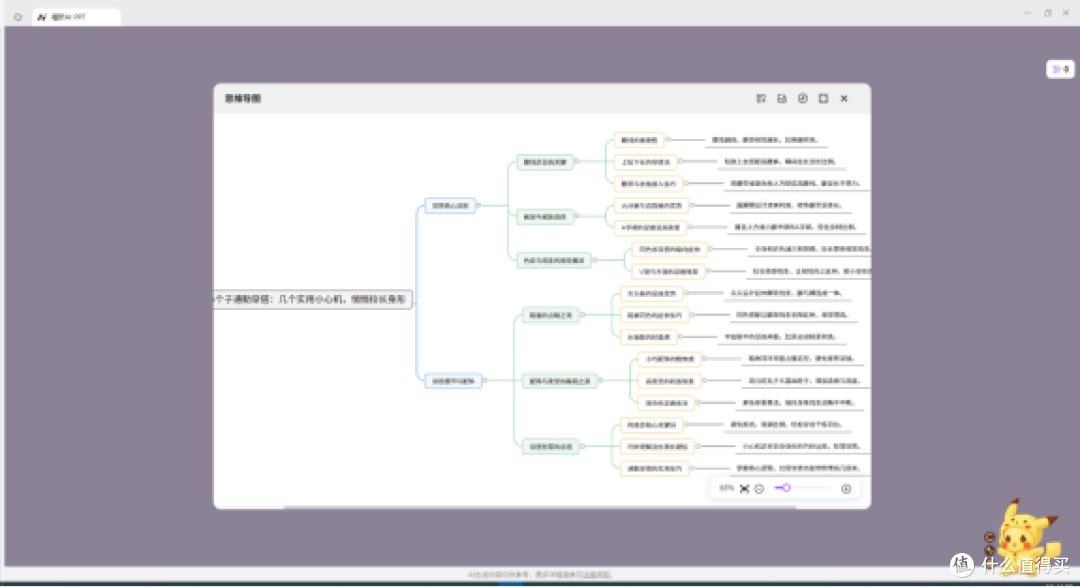Zoom in with the plus circle icon
Image resolution: width=1080 pixels, height=588 pixels.
846,489
